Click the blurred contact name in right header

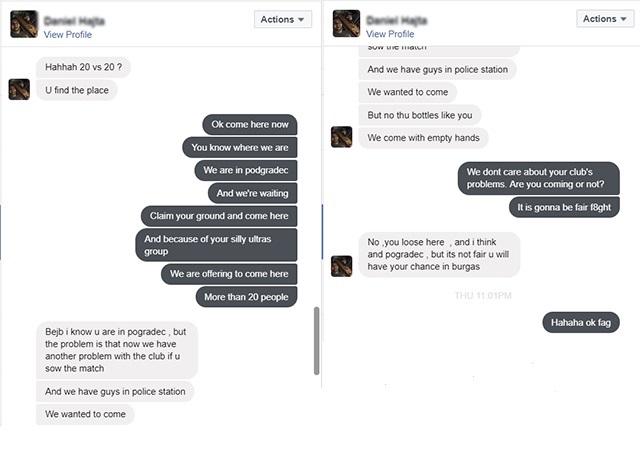click(398, 19)
